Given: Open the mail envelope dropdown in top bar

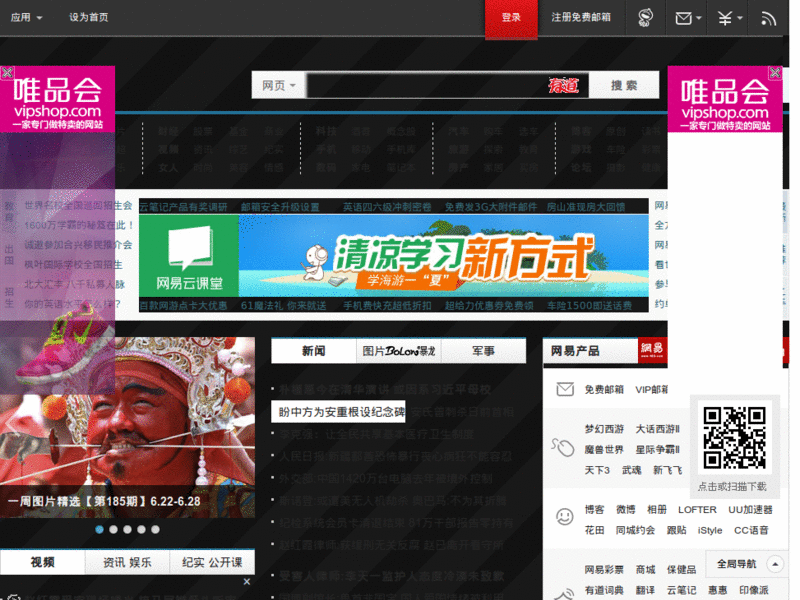Looking at the screenshot, I should [688, 18].
